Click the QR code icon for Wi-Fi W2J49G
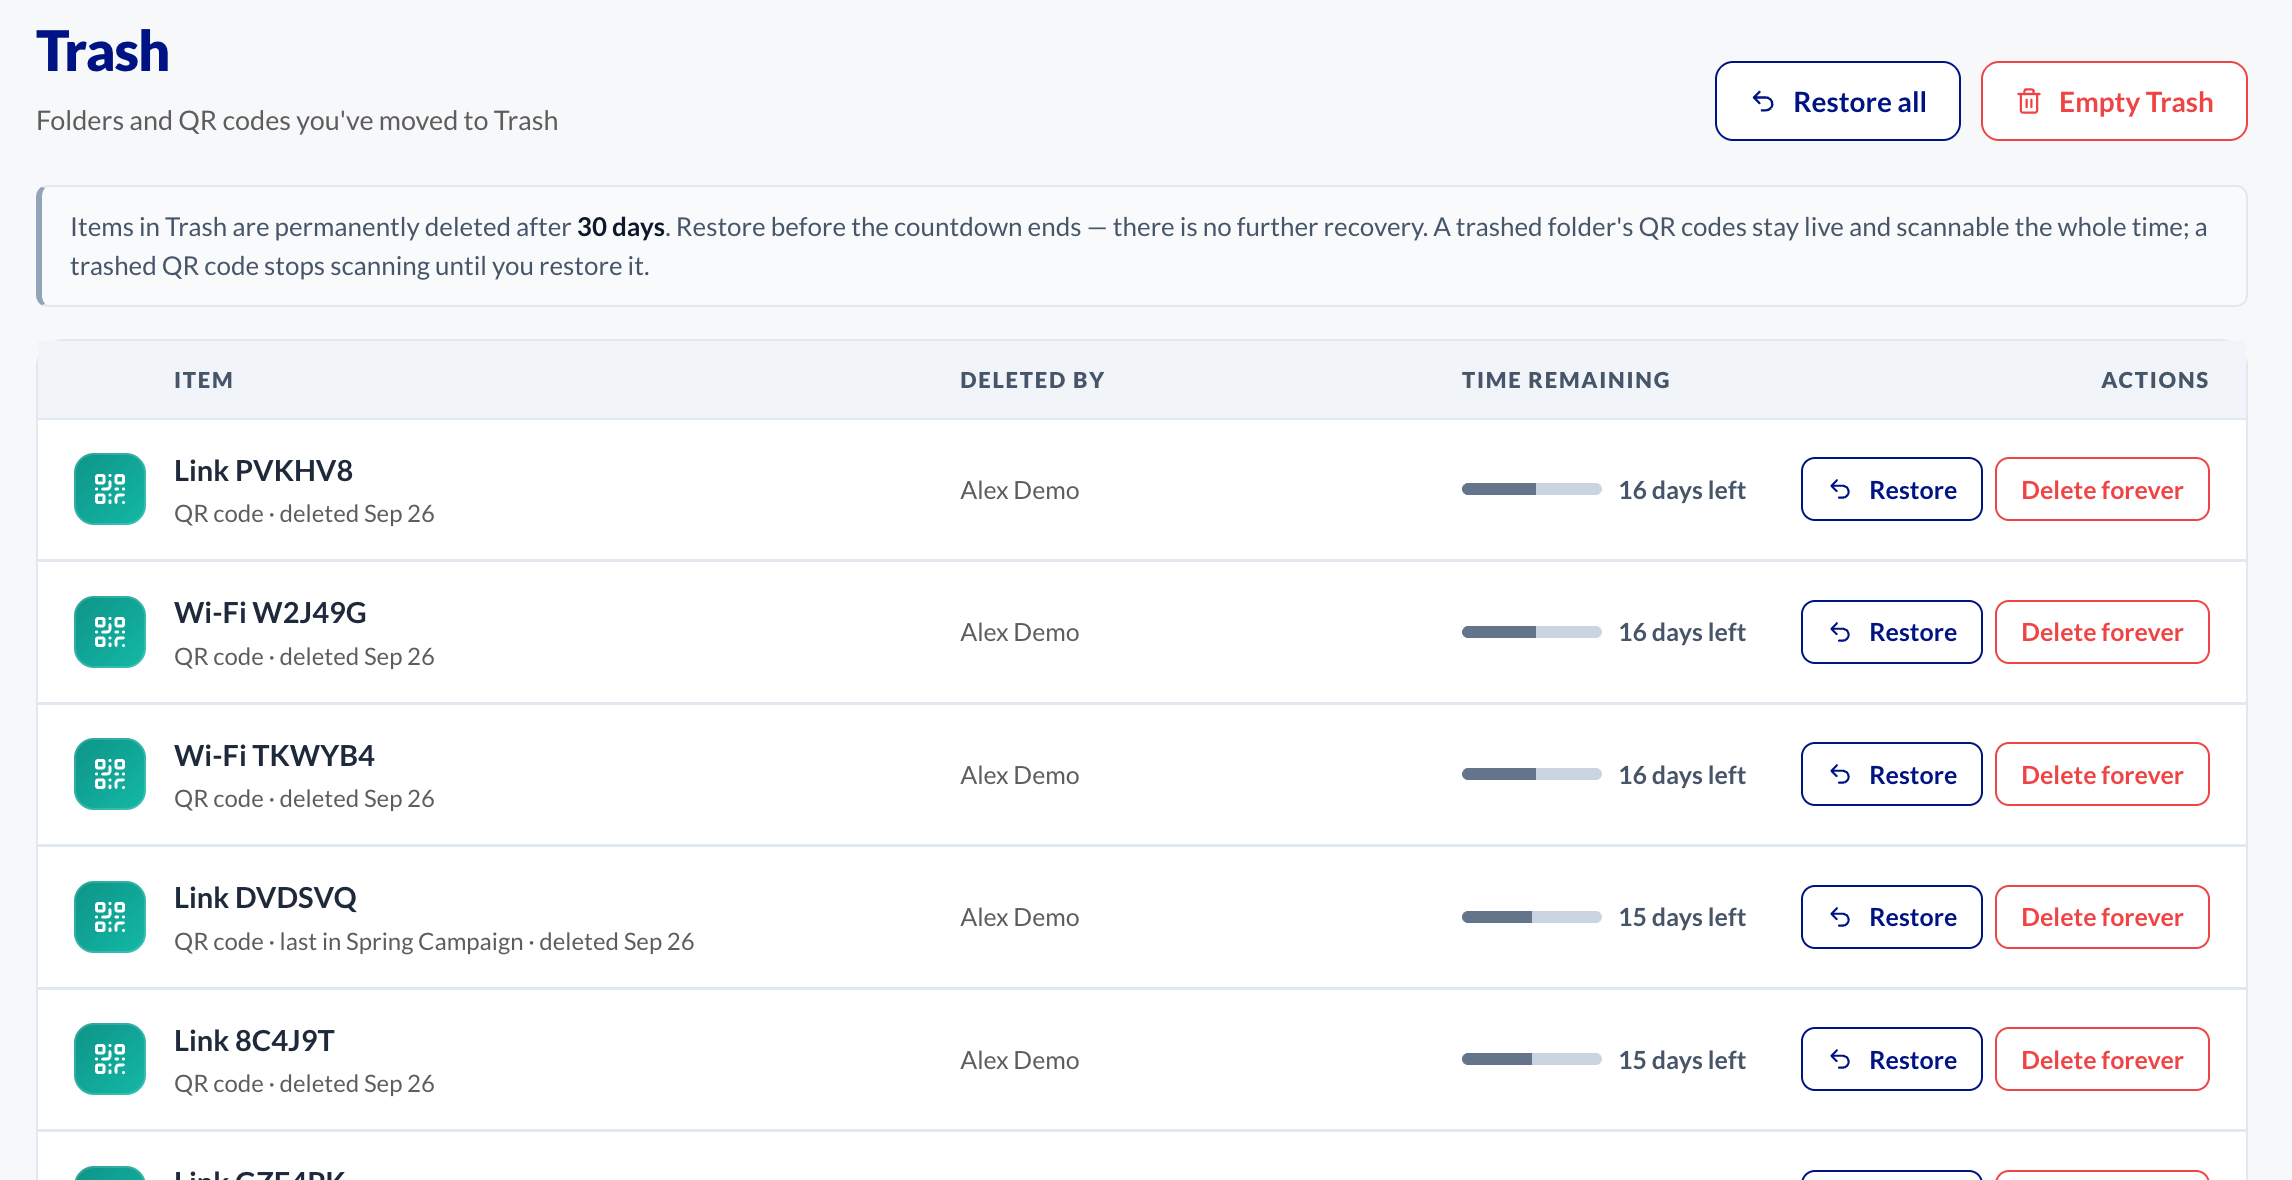Screen dimensions: 2292x1180 [110, 632]
